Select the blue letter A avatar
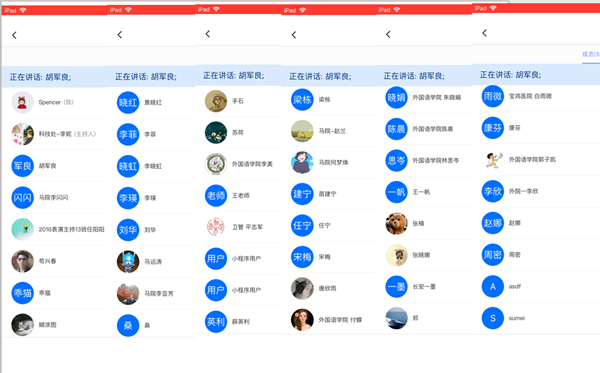 pos(492,286)
